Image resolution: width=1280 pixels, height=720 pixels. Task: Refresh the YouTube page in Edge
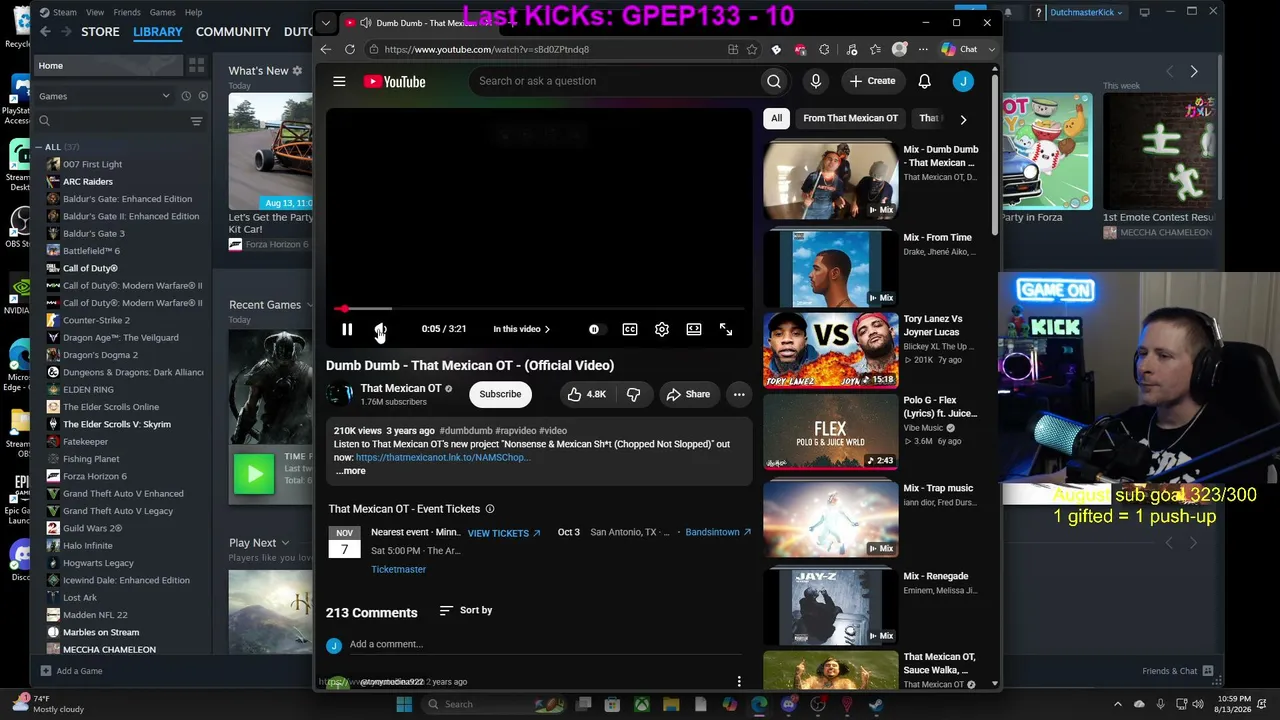[x=350, y=49]
